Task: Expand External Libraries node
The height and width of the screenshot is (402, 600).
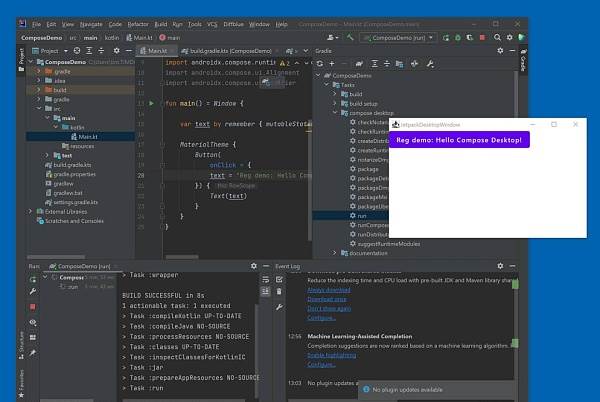Action: click(30, 211)
